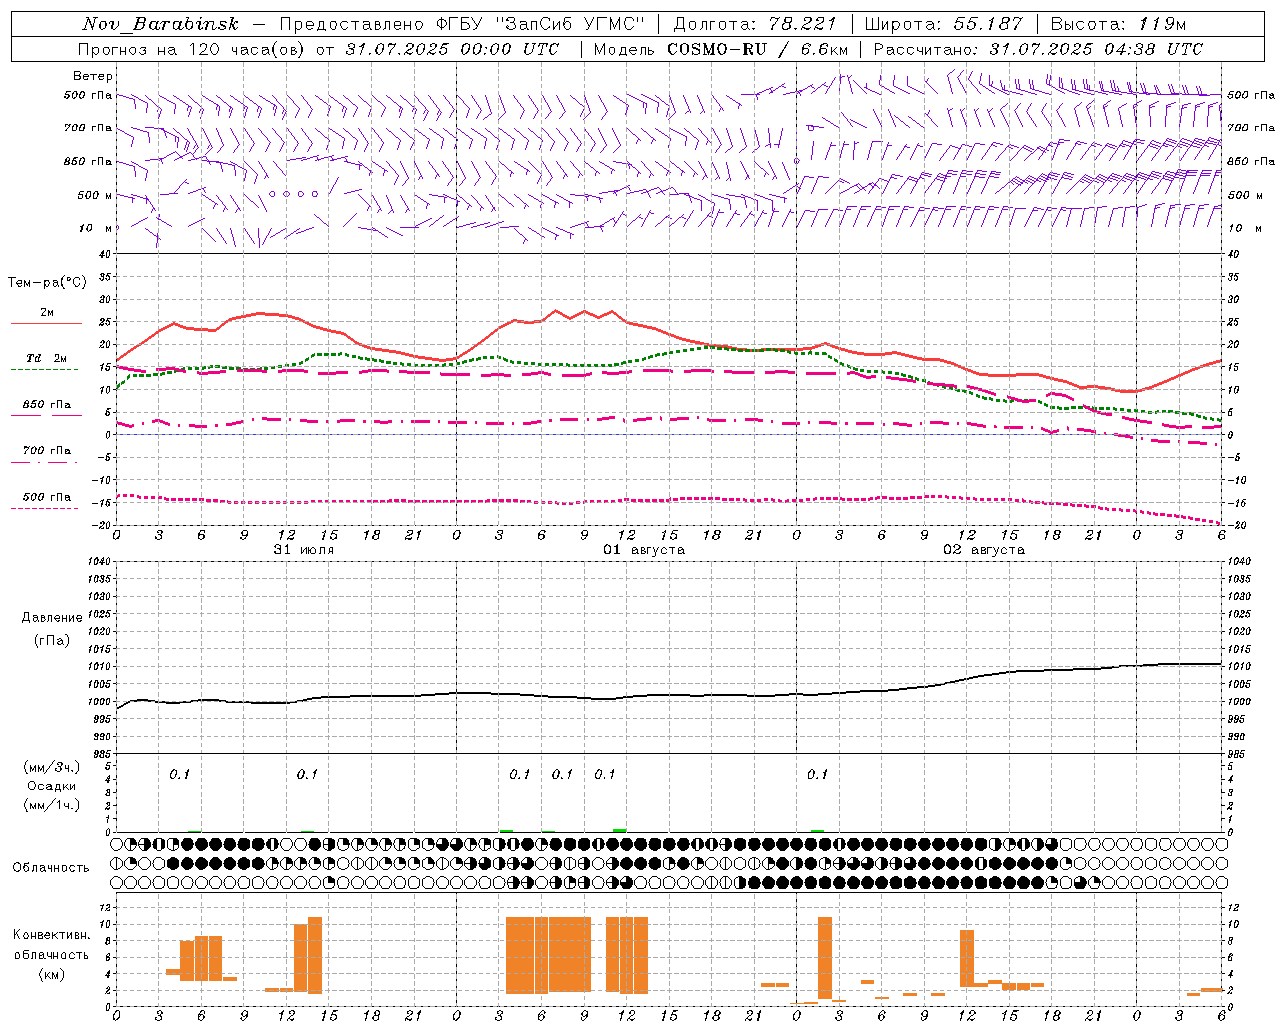Screen dimensions: 1280x1024
Task: Click the 700 гПа wind level label on right
Action: [x=1250, y=128]
